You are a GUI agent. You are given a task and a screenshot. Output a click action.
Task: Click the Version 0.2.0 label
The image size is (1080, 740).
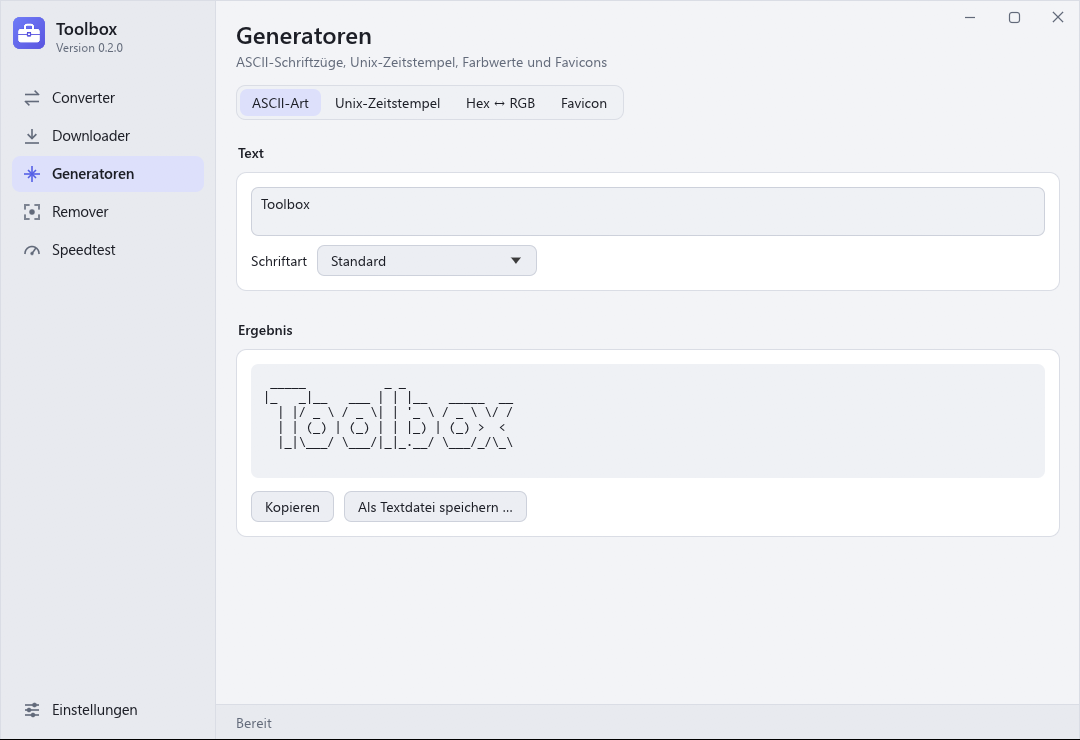(x=89, y=48)
